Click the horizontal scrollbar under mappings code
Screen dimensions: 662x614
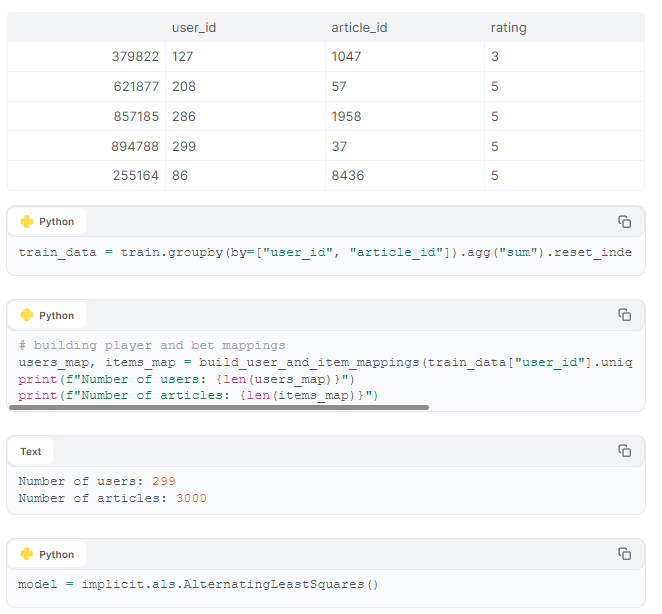(x=219, y=408)
